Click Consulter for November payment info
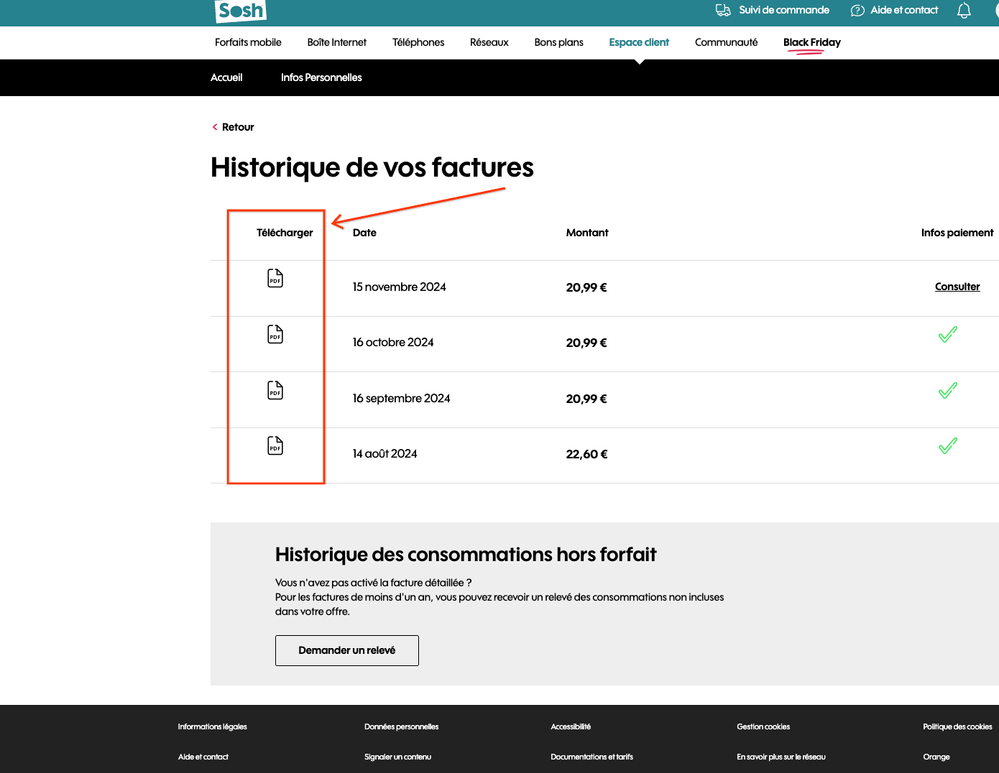999x773 pixels. [957, 287]
